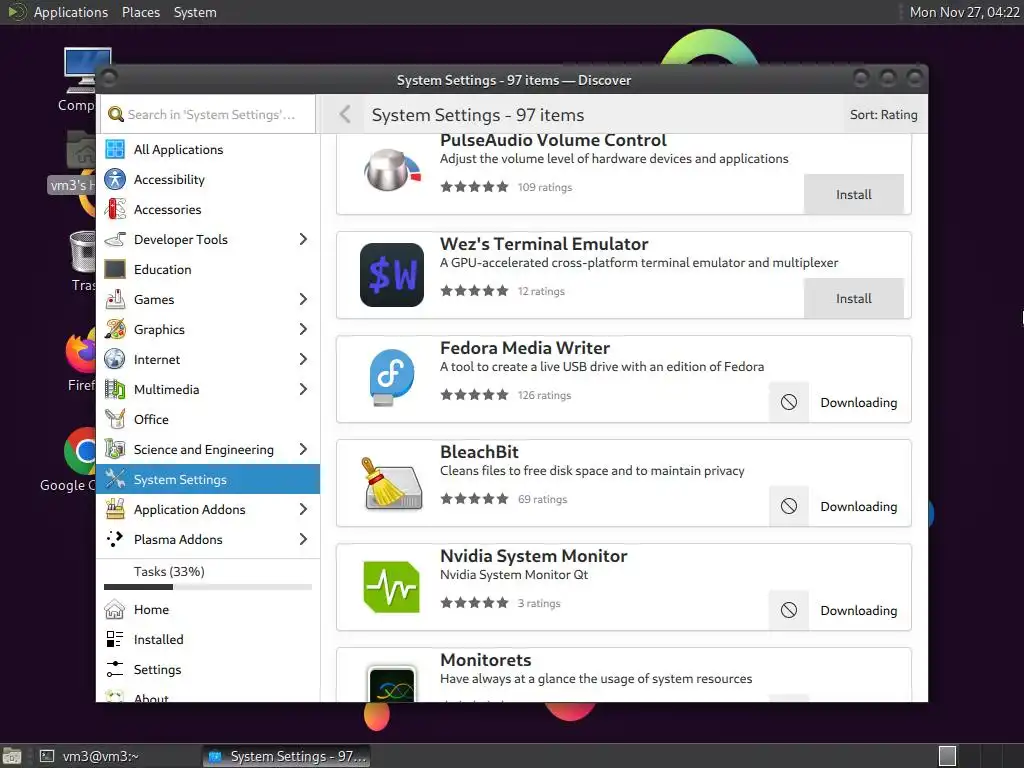Open the Places menu
The height and width of the screenshot is (768, 1024).
point(141,12)
